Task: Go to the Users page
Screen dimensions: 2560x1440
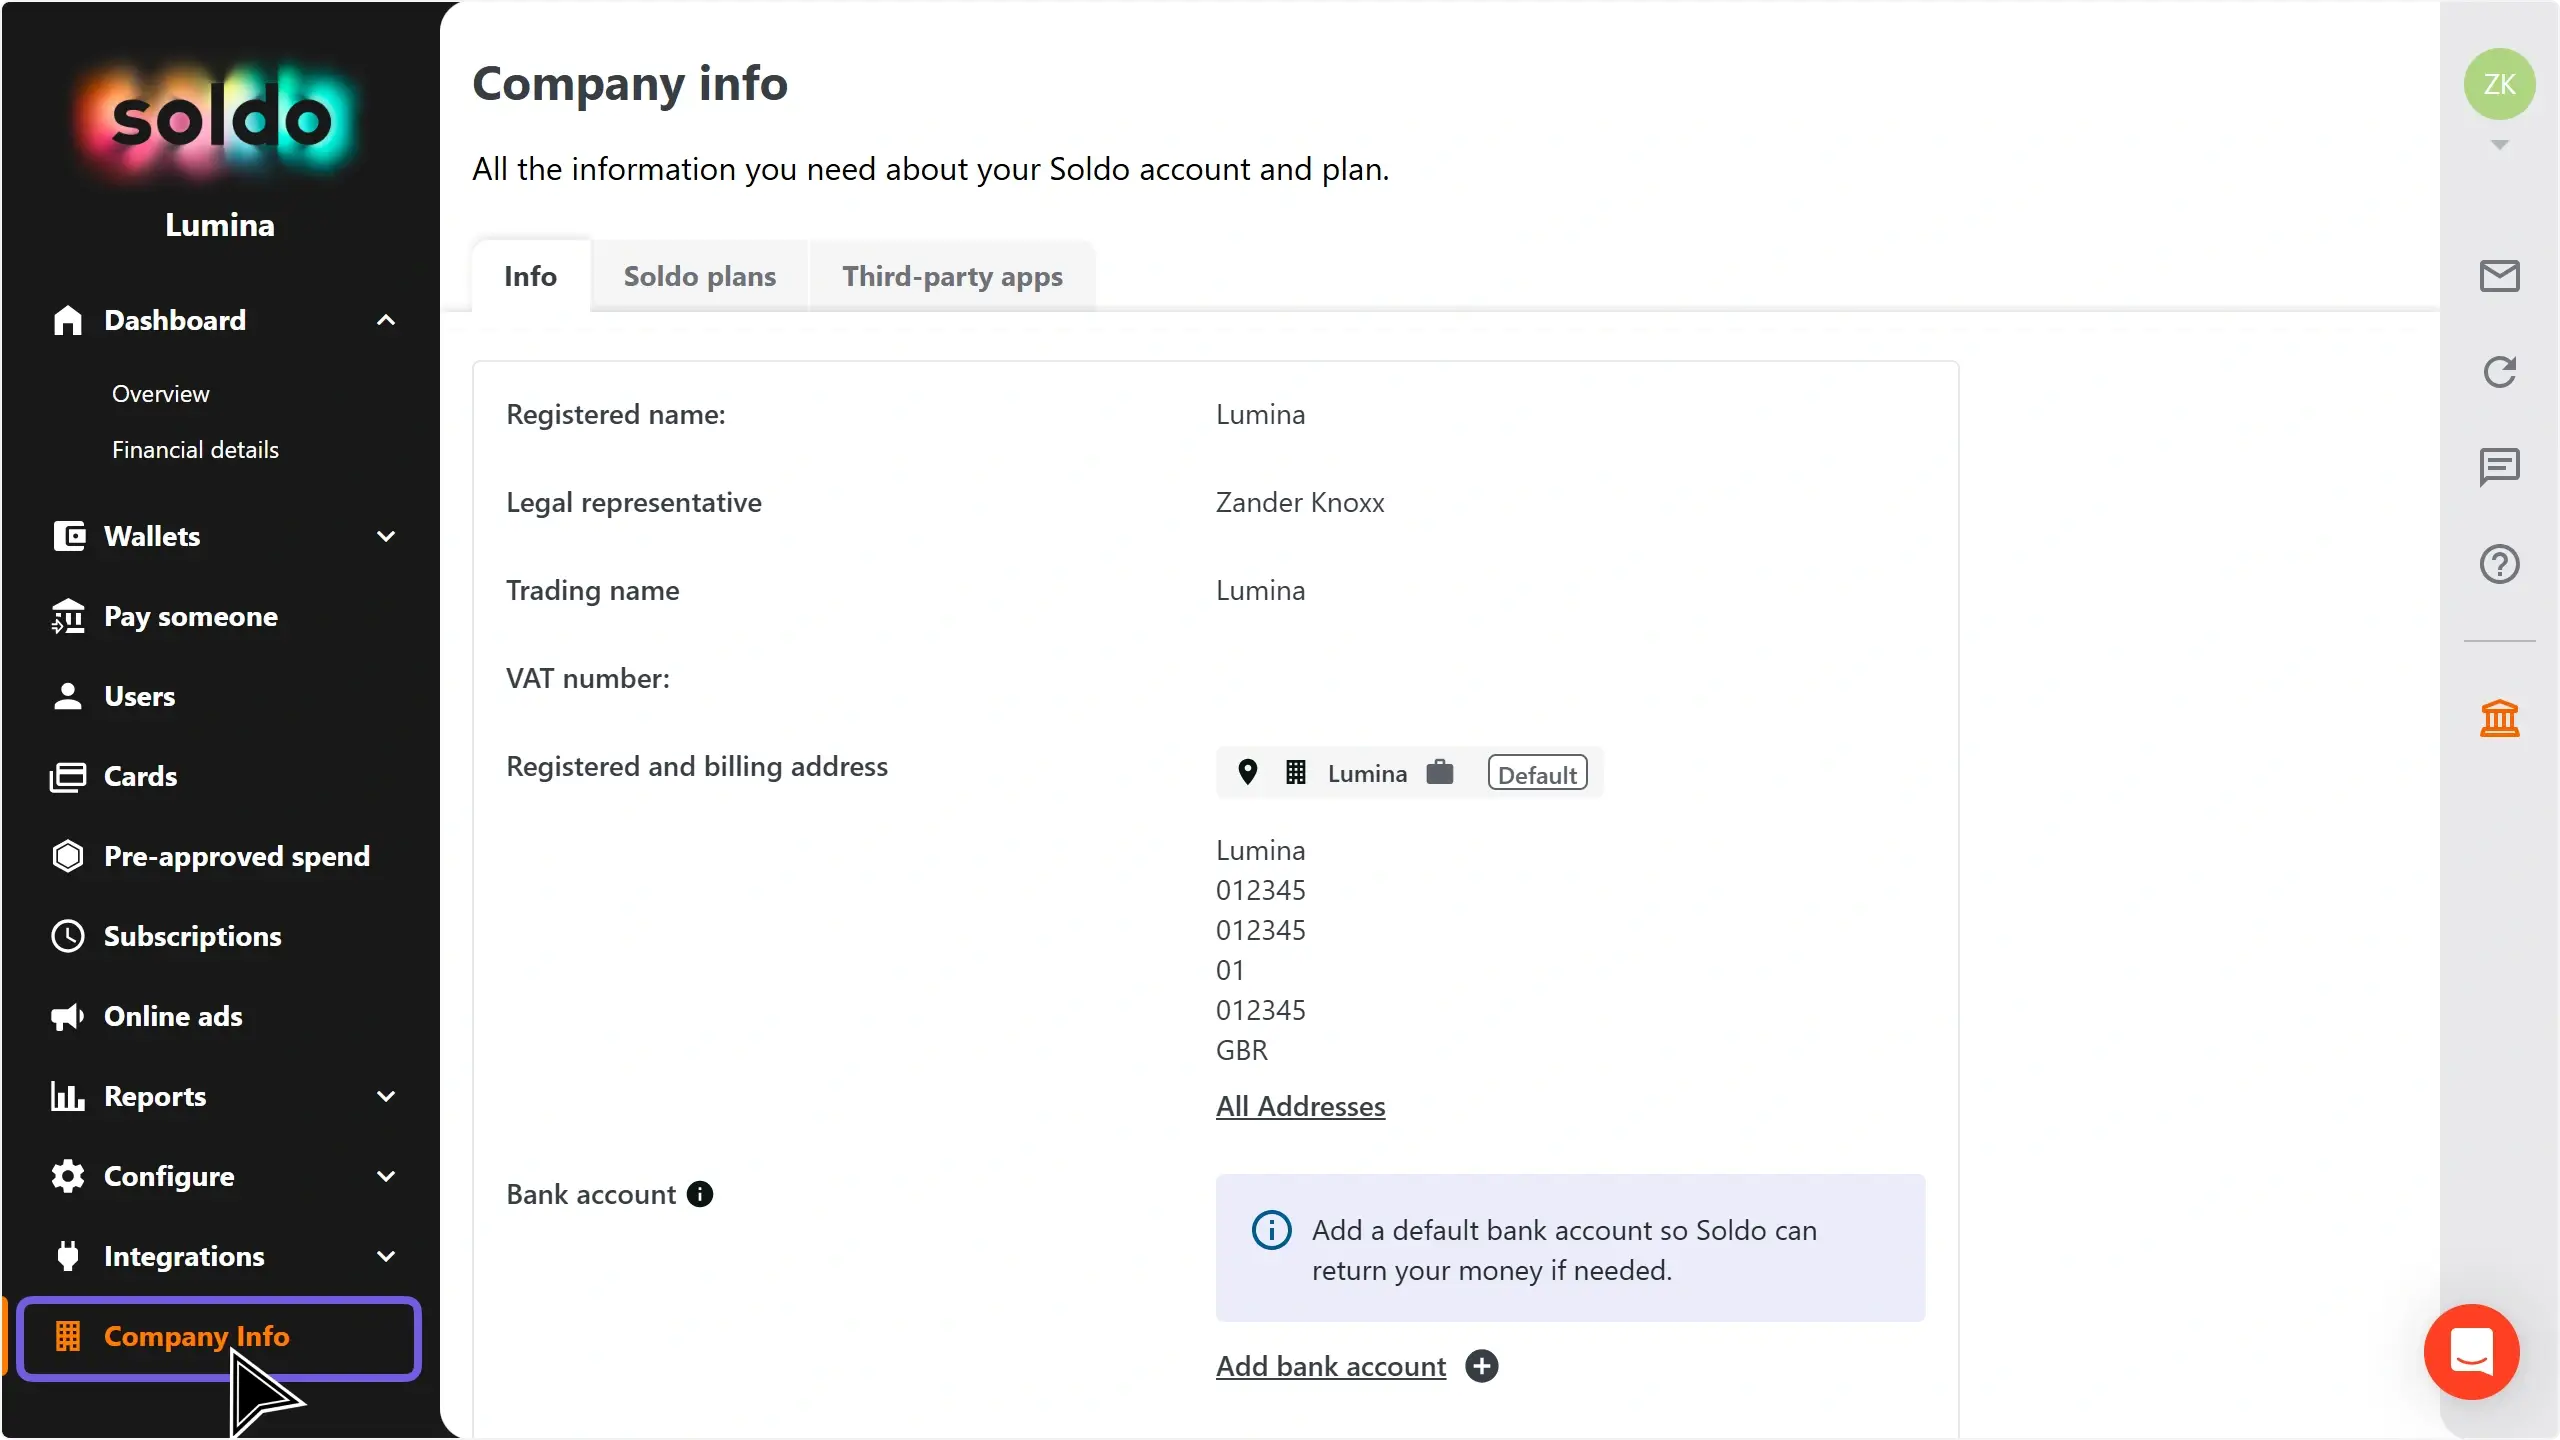Action: click(139, 696)
